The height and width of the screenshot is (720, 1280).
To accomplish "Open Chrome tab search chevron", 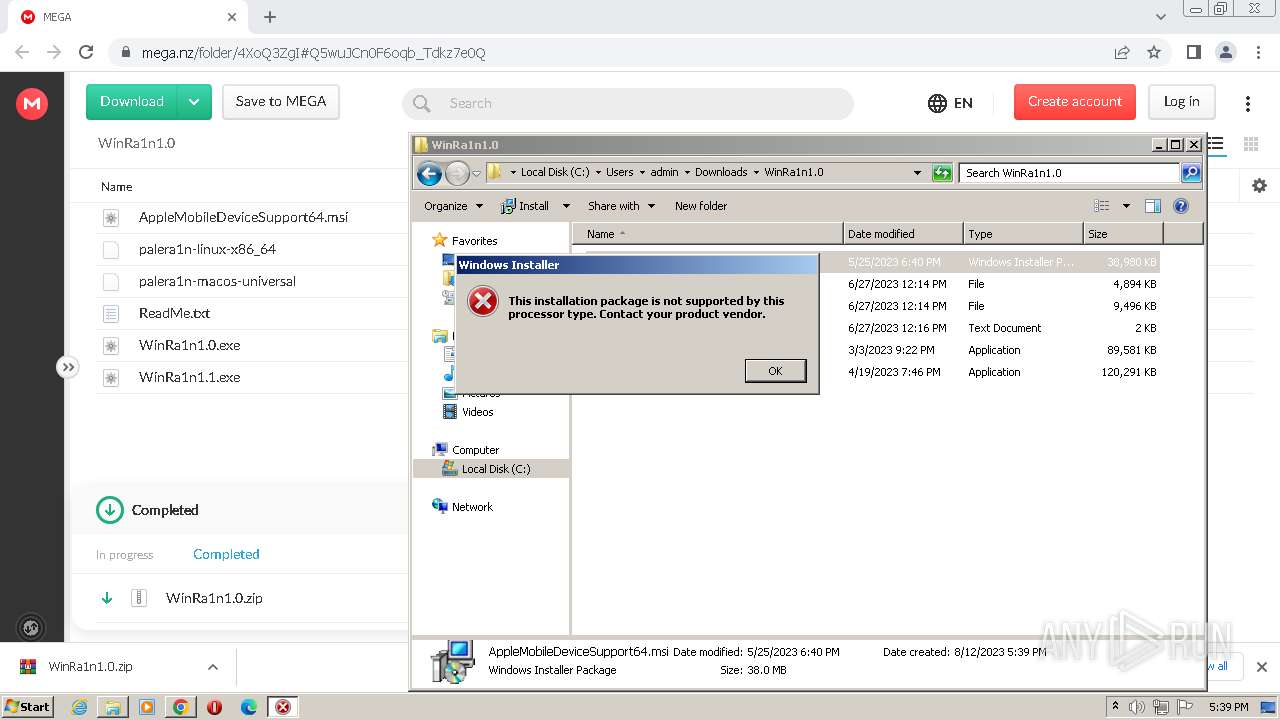I will pyautogui.click(x=1161, y=17).
